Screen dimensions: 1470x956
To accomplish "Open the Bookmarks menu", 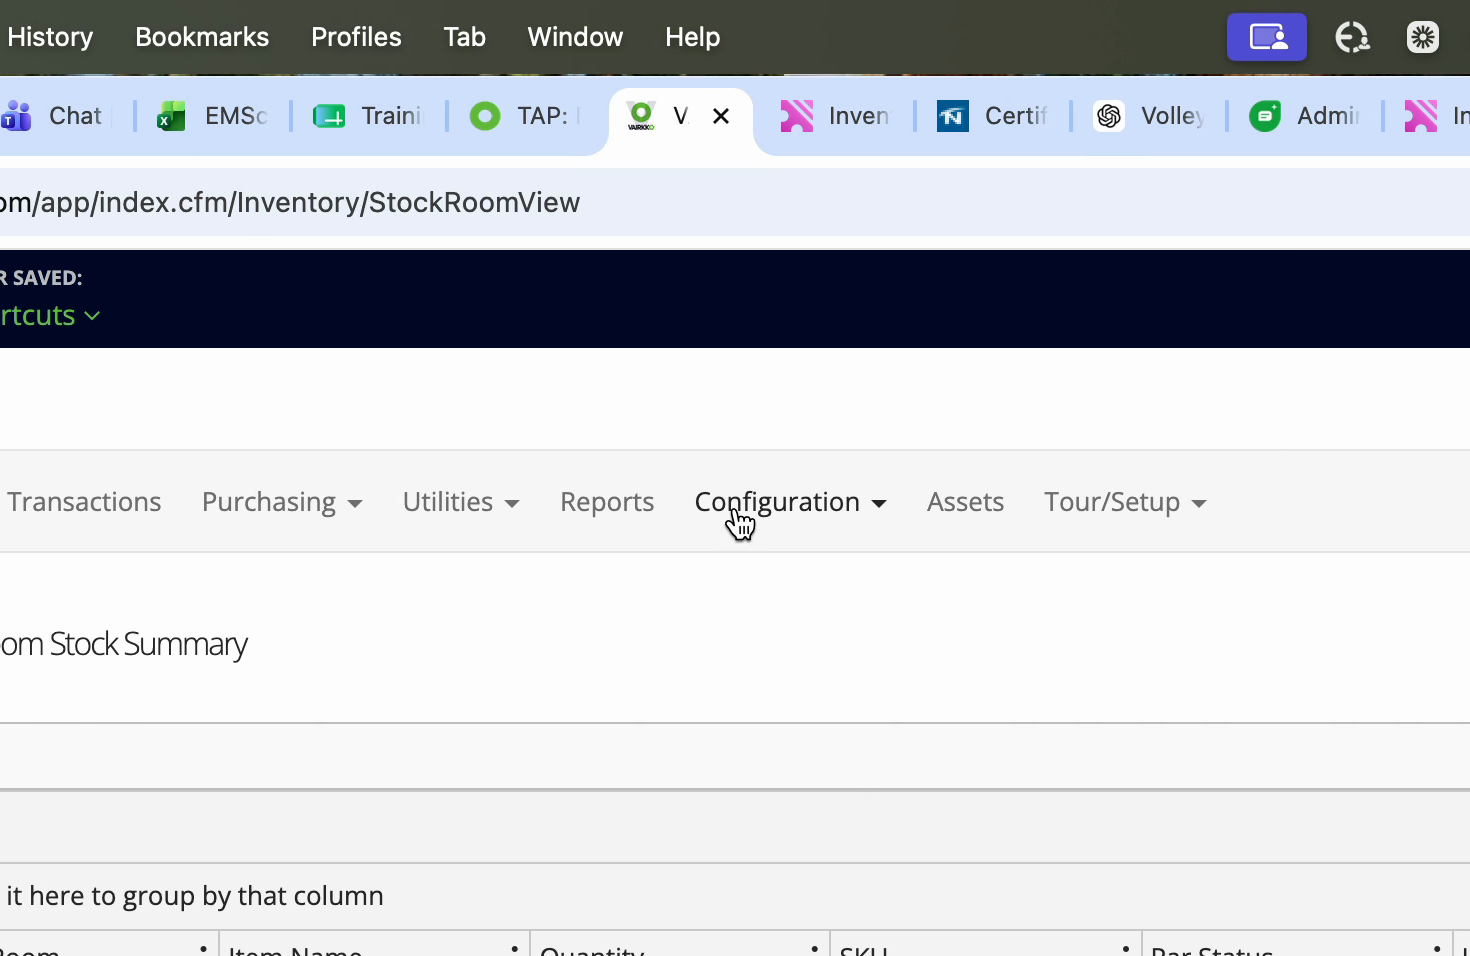I will (x=202, y=37).
